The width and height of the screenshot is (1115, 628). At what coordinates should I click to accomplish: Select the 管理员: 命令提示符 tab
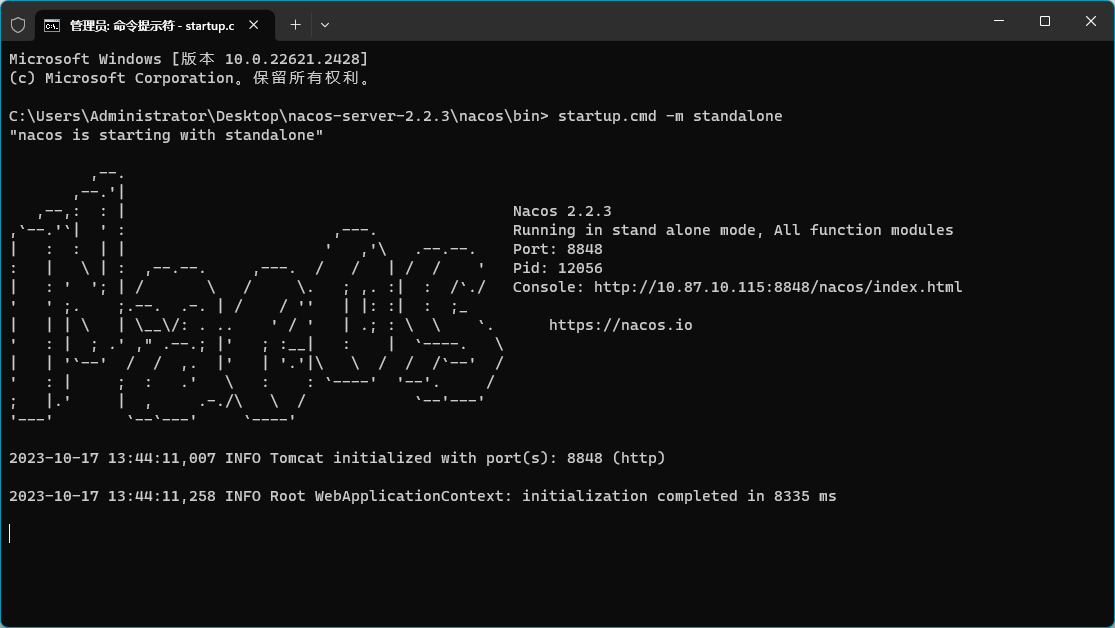(x=150, y=24)
